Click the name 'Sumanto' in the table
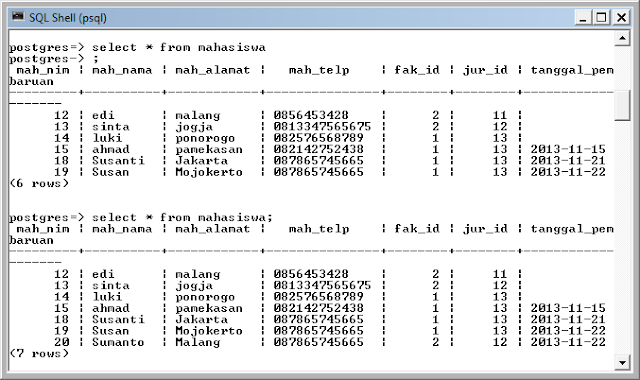 [x=118, y=342]
